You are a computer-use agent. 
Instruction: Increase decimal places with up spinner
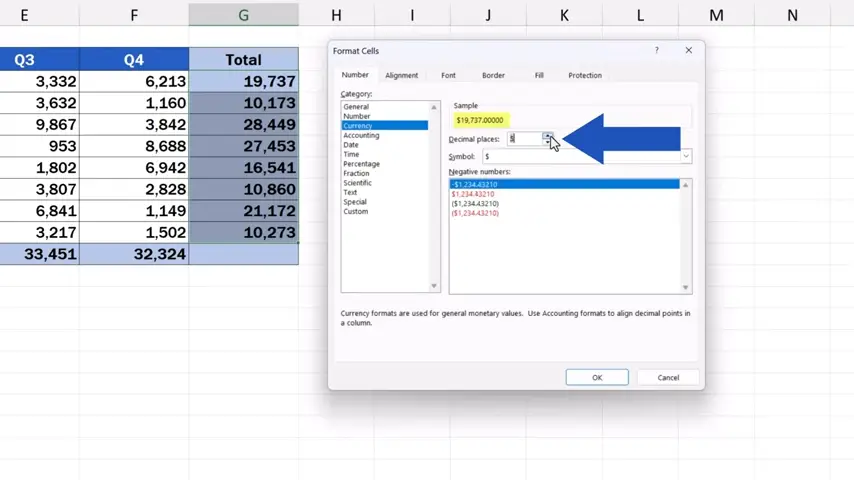pos(547,135)
